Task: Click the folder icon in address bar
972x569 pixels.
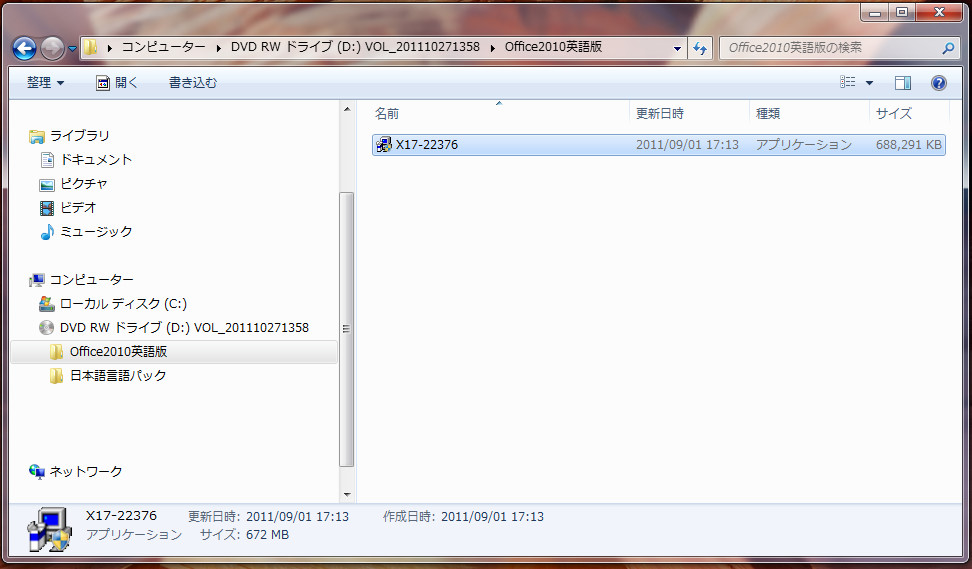Action: pos(91,47)
